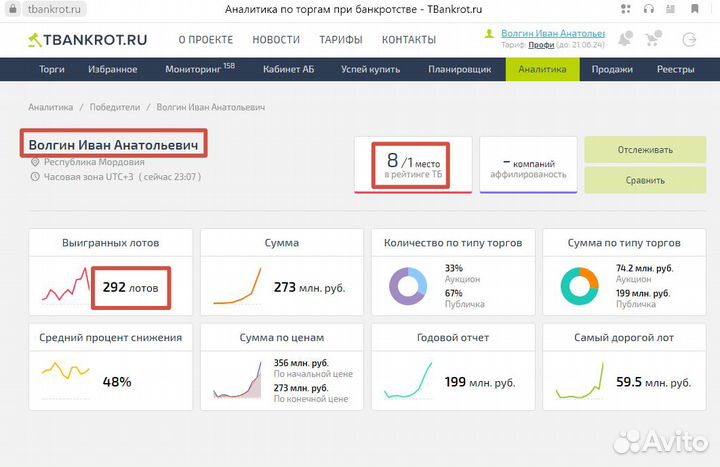
Task: Open the shopping cart icon
Action: click(656, 40)
